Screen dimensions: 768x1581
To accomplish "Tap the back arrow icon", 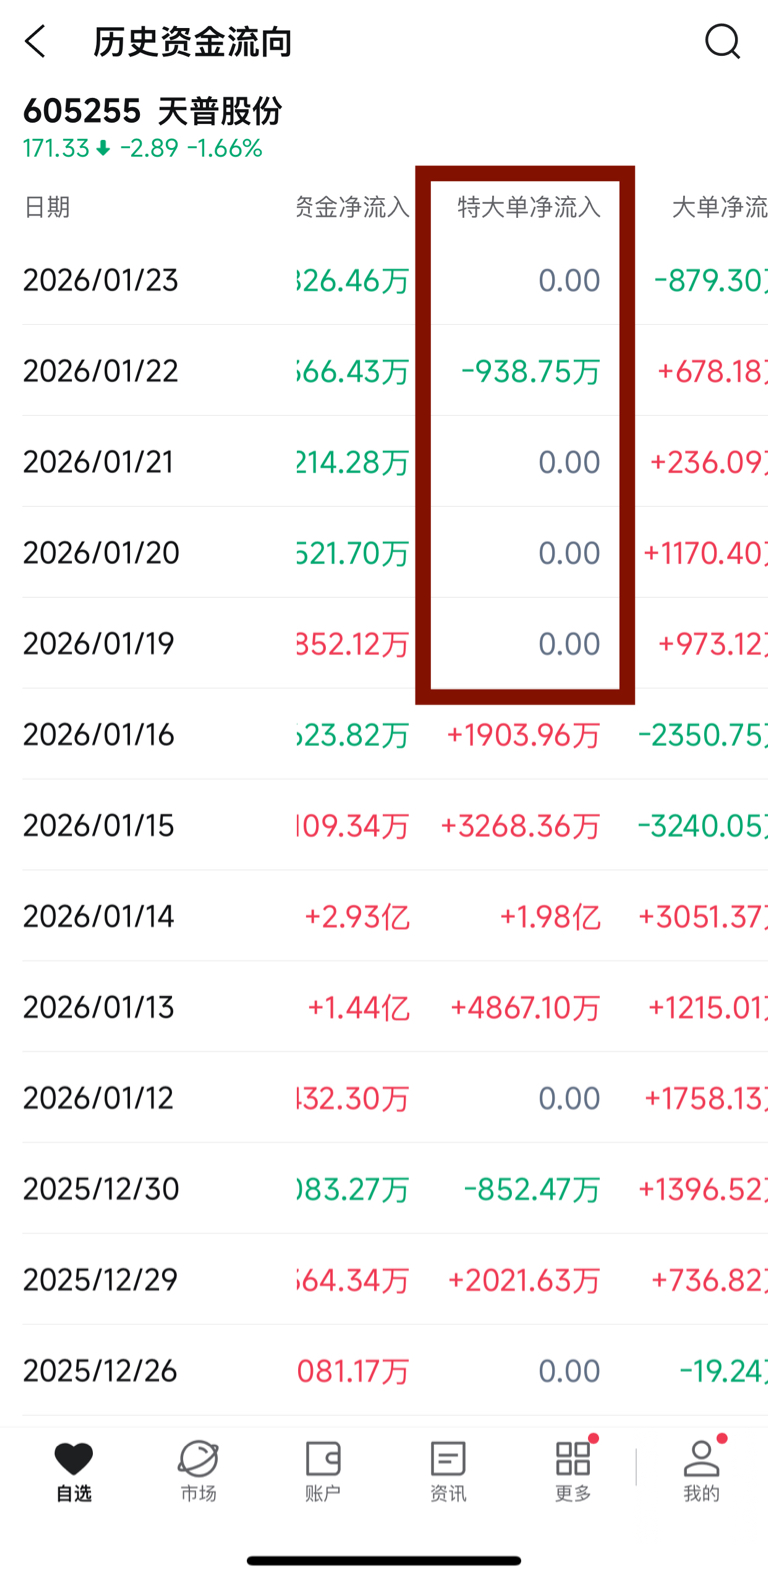I will pyautogui.click(x=36, y=42).
